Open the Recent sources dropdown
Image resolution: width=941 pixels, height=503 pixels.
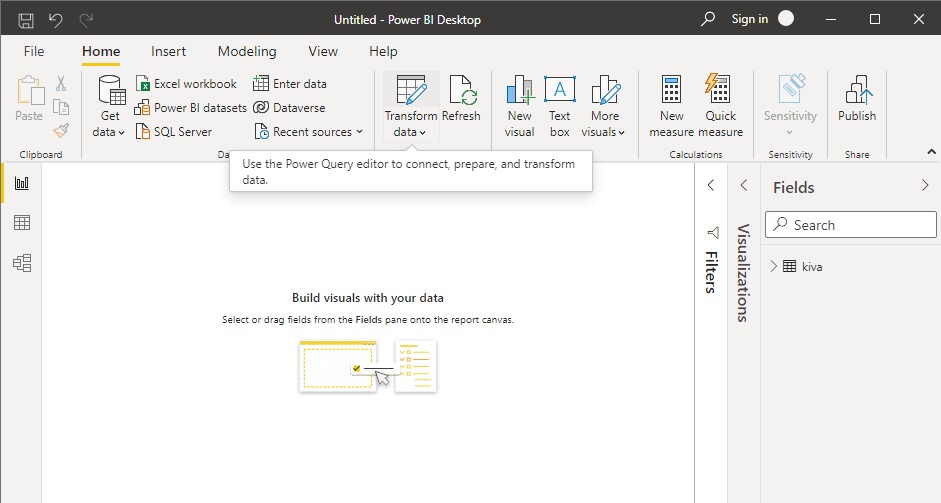[308, 132]
